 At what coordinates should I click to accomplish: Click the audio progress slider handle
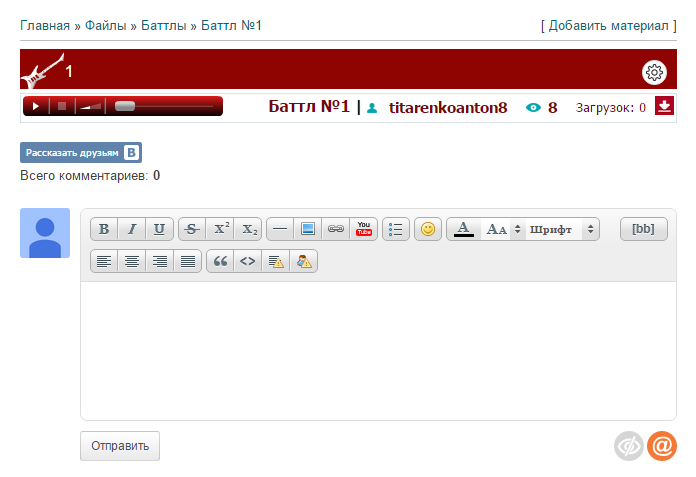coord(125,106)
